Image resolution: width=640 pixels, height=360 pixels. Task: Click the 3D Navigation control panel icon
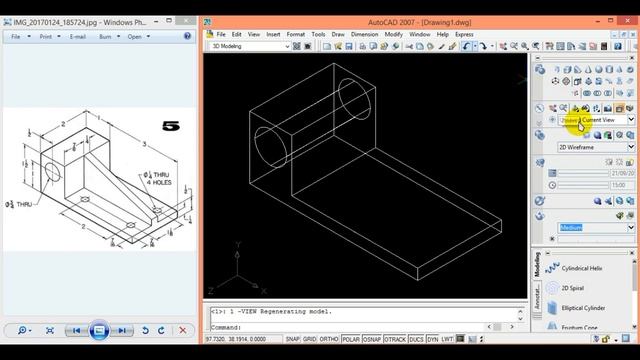coord(539,108)
